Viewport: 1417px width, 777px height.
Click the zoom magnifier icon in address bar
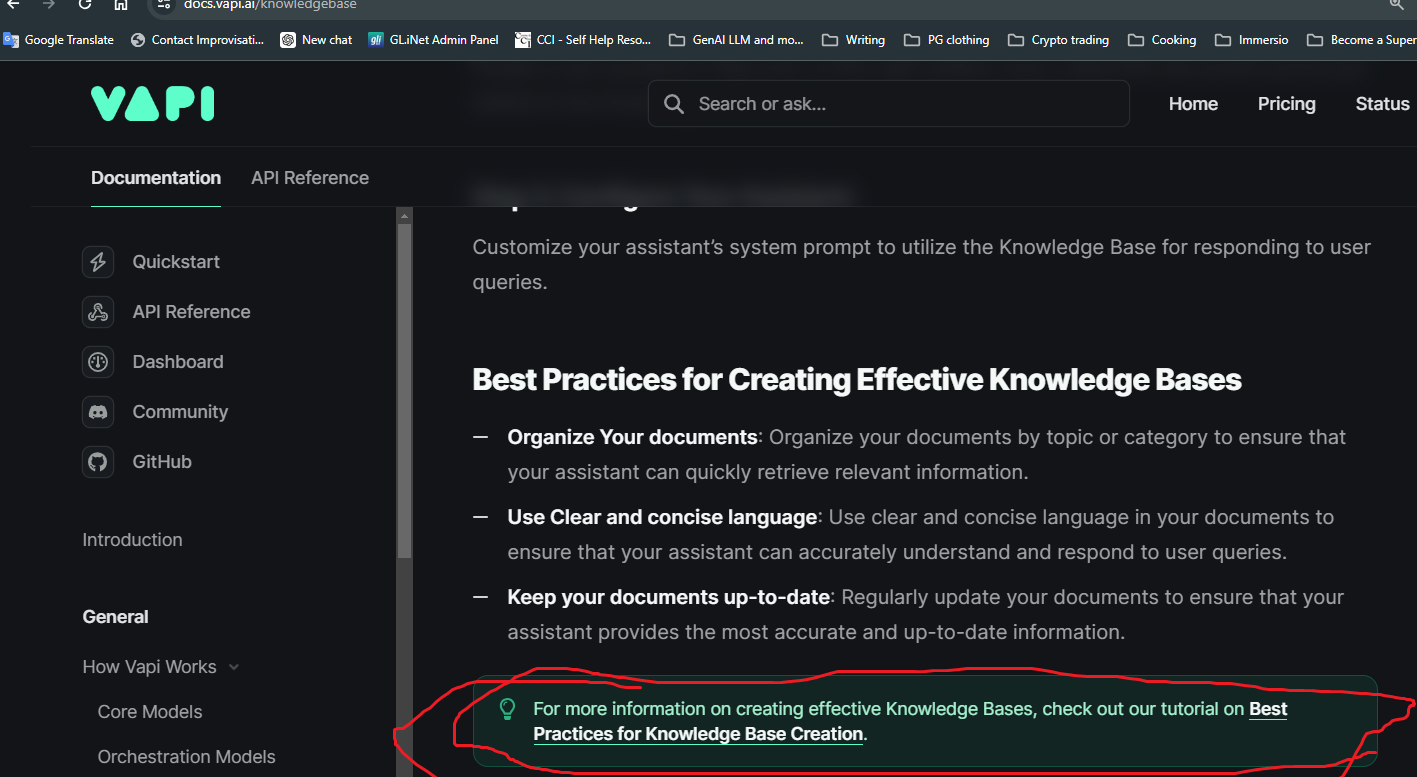[1397, 4]
